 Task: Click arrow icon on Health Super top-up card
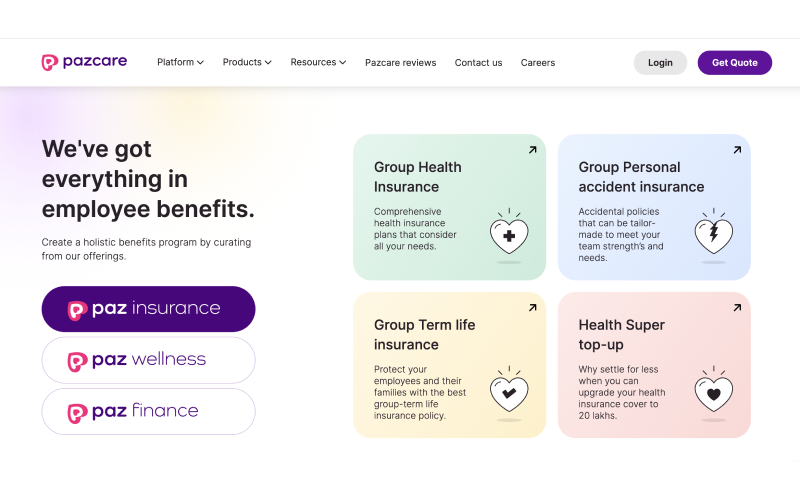tap(737, 308)
